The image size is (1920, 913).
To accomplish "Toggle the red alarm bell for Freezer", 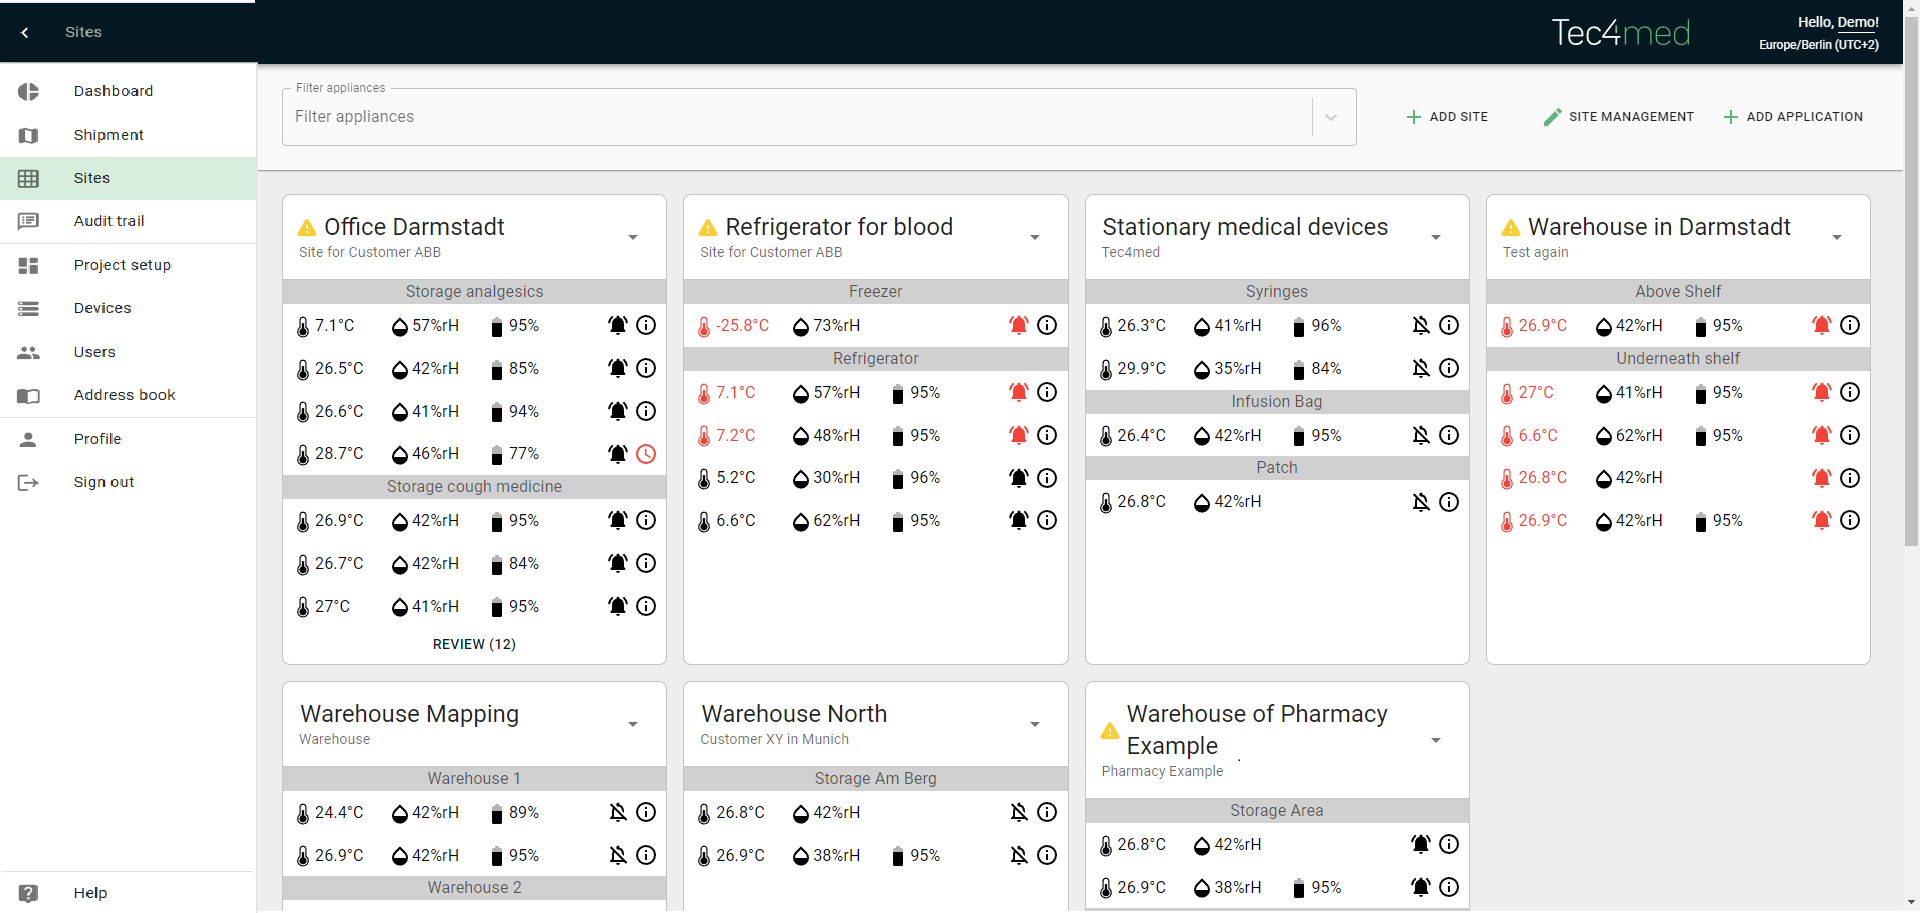I will 1018,325.
